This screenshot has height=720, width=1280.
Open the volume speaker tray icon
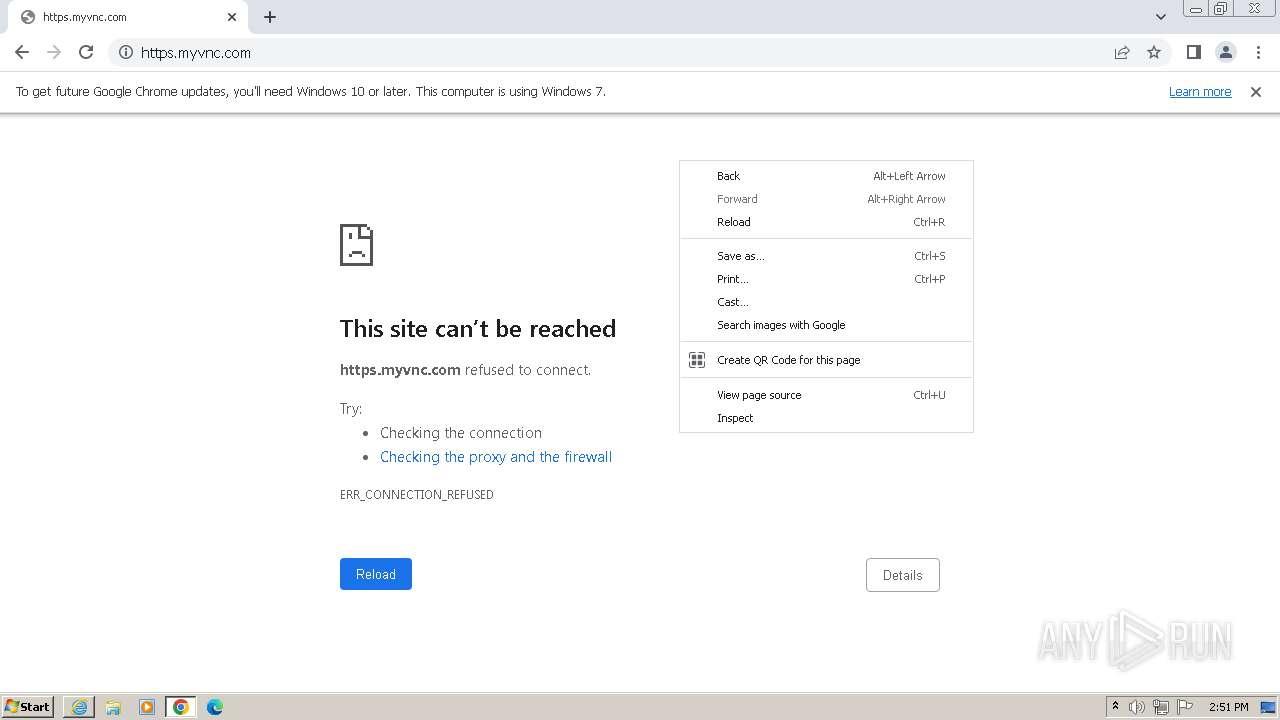pos(1137,707)
